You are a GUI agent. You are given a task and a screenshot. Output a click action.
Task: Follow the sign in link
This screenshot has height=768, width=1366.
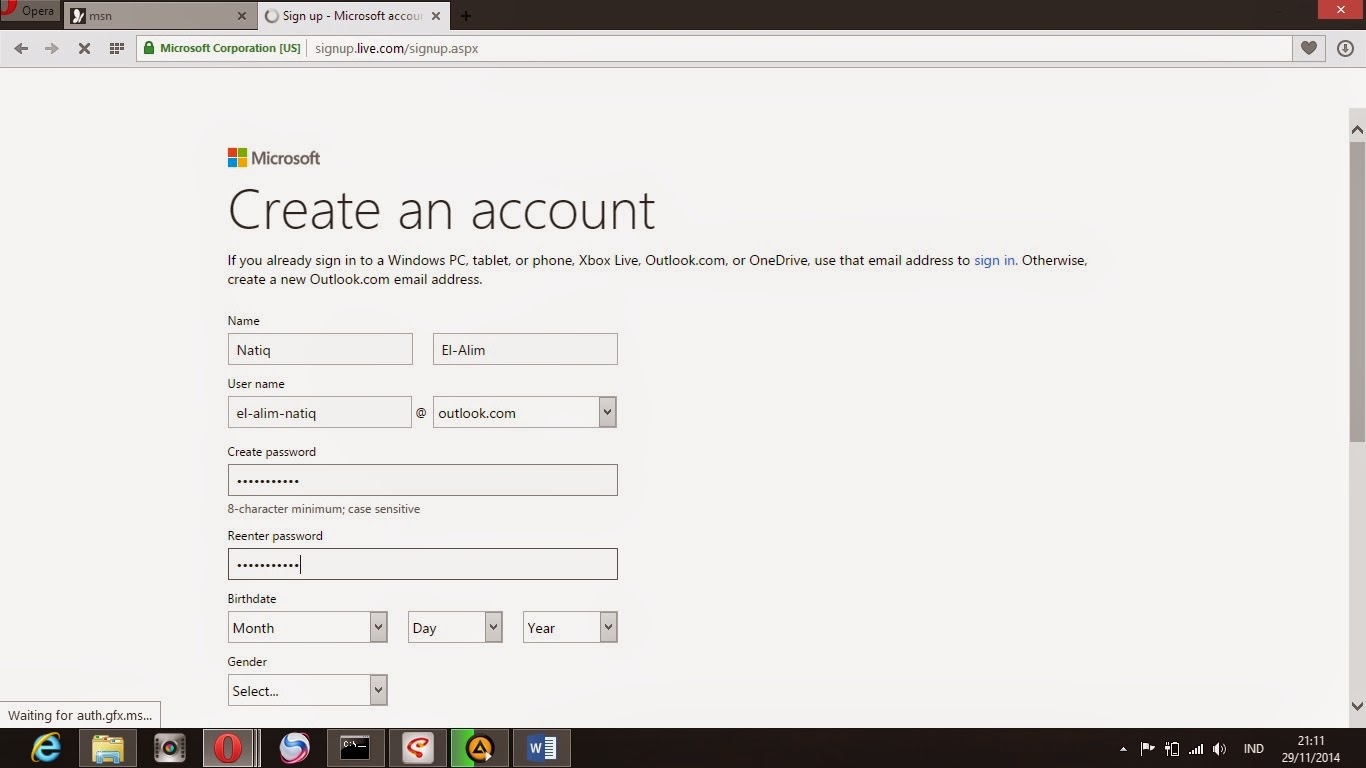tap(994, 260)
